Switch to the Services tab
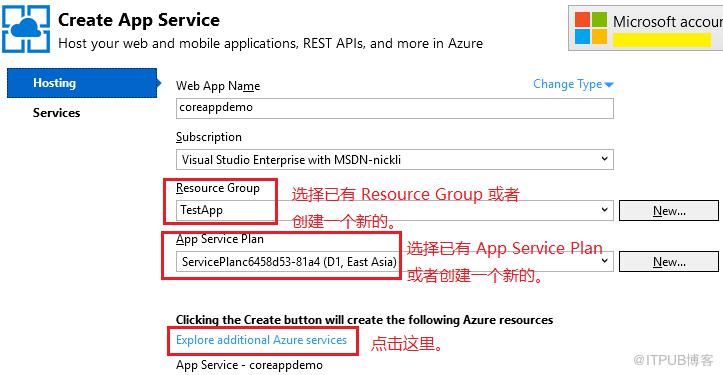Viewport: 723px width, 375px height. point(56,113)
